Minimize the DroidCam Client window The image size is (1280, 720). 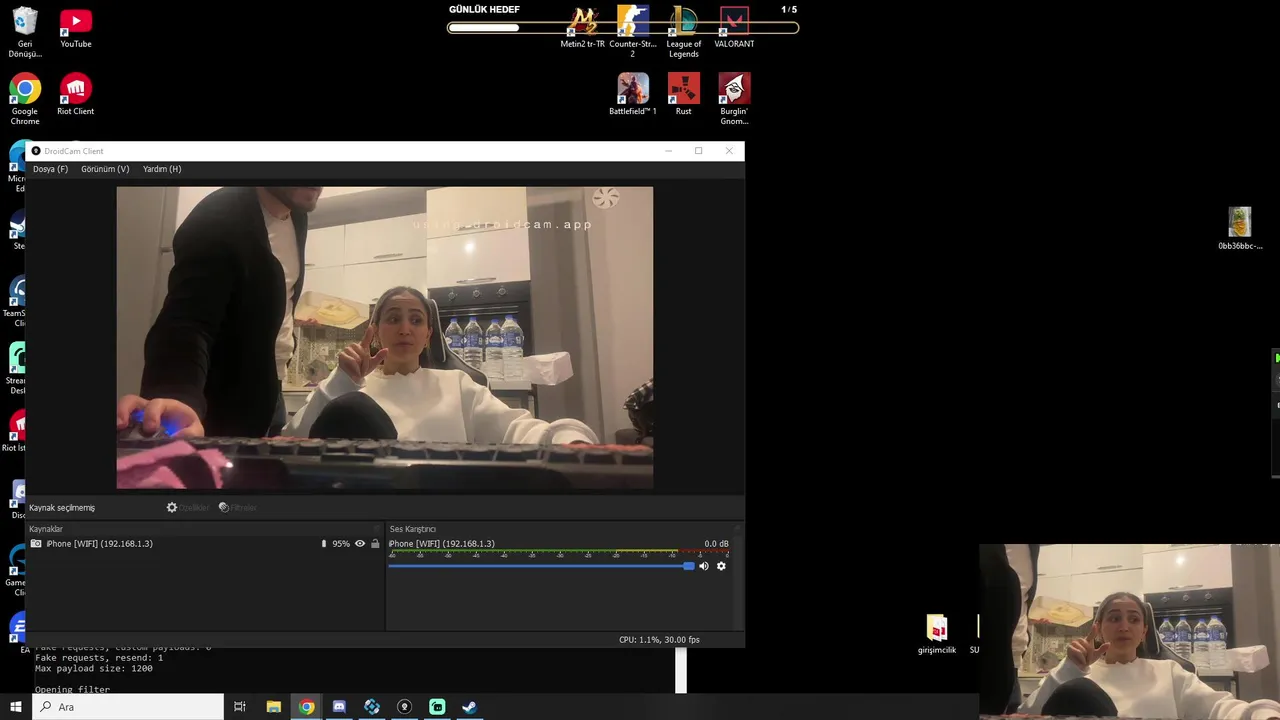[668, 151]
